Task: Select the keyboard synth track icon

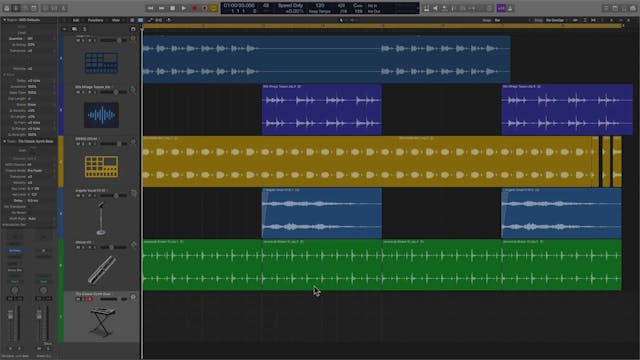Action: click(x=102, y=322)
